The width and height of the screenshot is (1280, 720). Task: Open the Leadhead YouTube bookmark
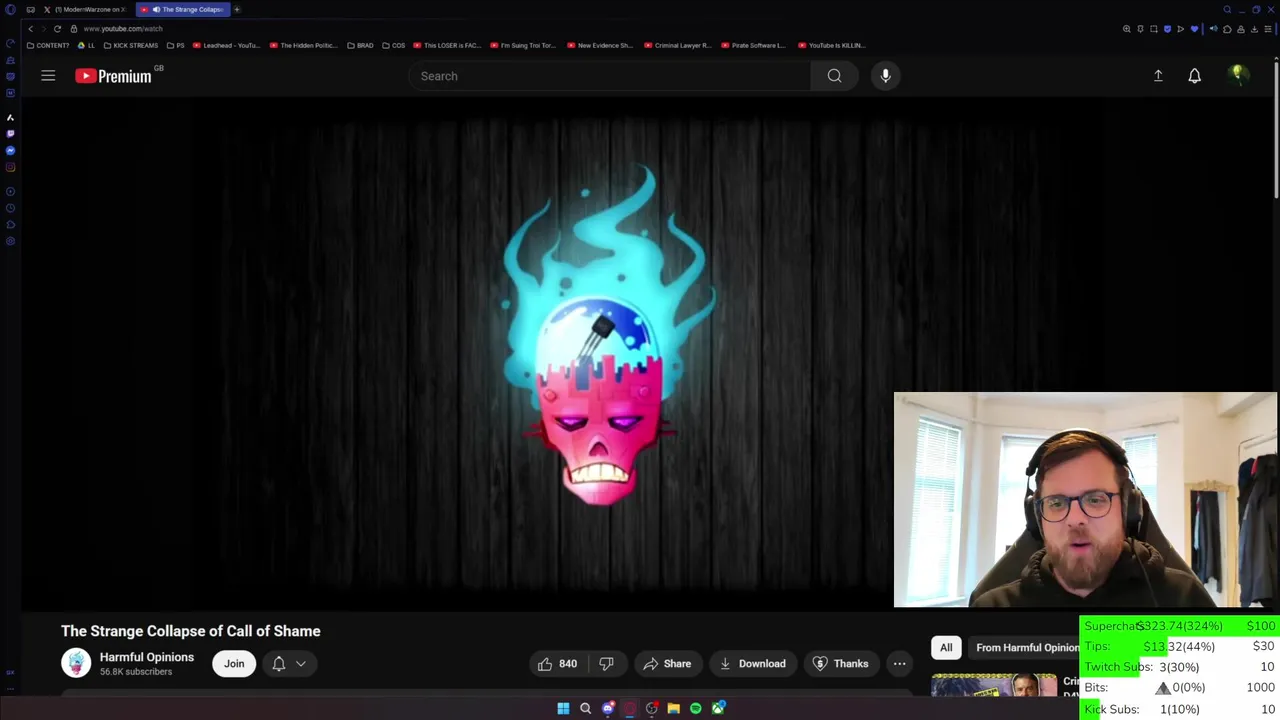tap(228, 45)
